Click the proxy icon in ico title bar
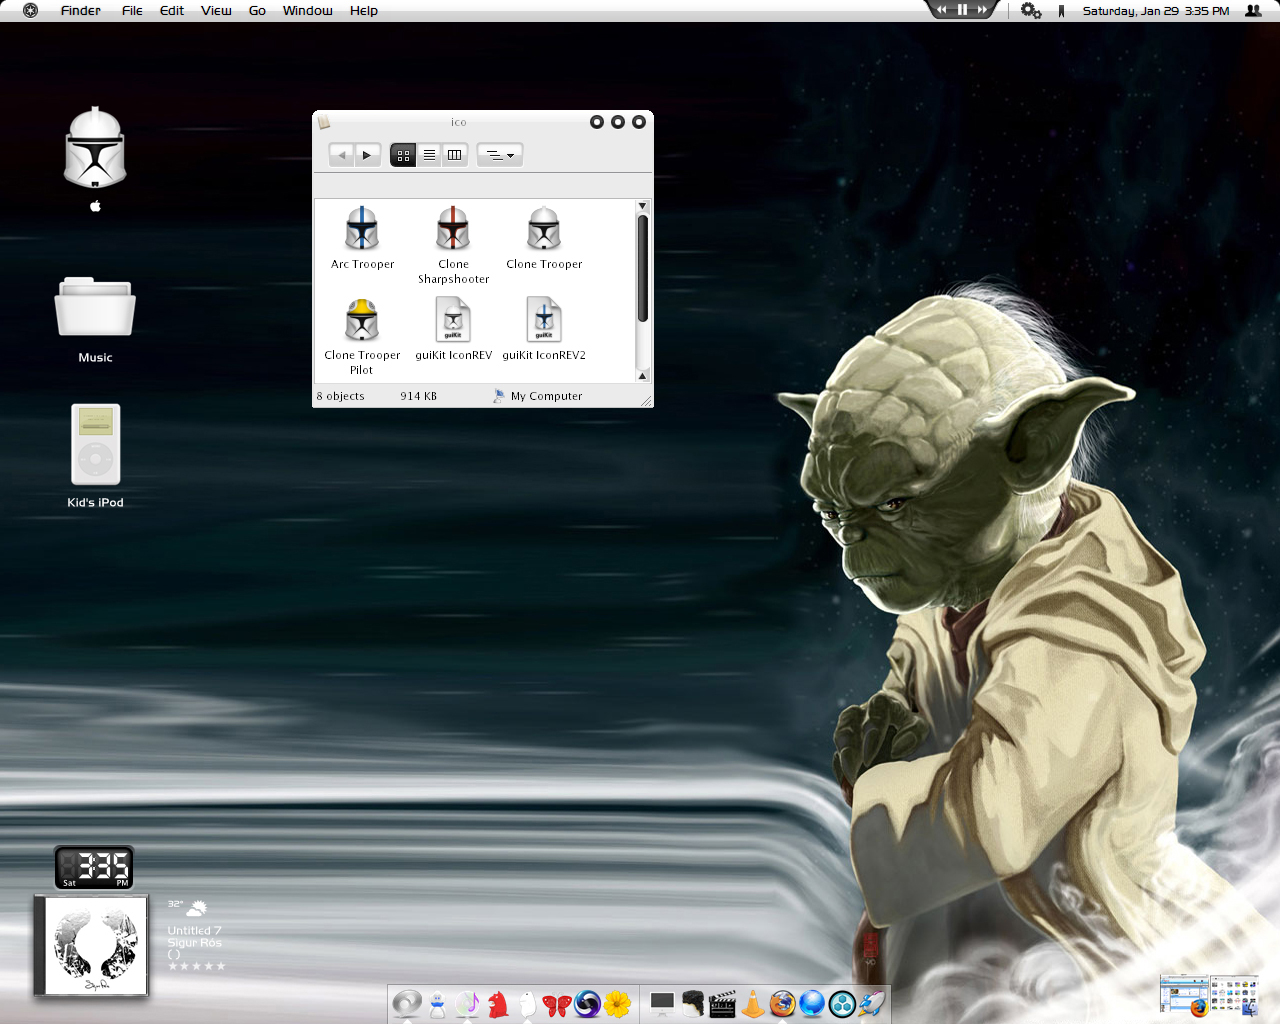This screenshot has height=1024, width=1280. (324, 122)
